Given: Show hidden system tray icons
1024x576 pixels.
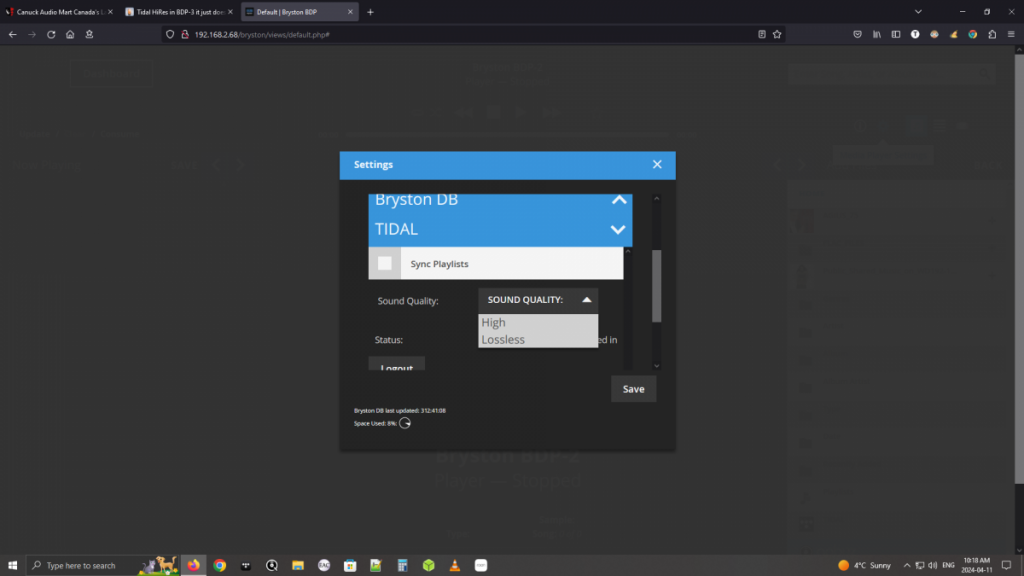Looking at the screenshot, I should pos(906,566).
